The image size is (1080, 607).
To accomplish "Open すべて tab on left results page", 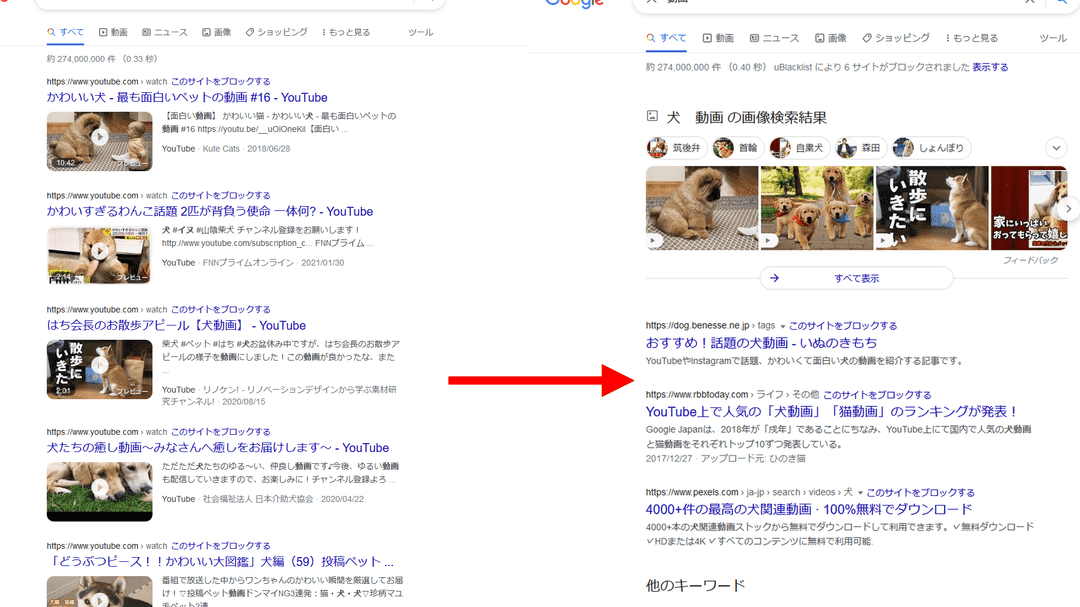I will pyautogui.click(x=65, y=32).
